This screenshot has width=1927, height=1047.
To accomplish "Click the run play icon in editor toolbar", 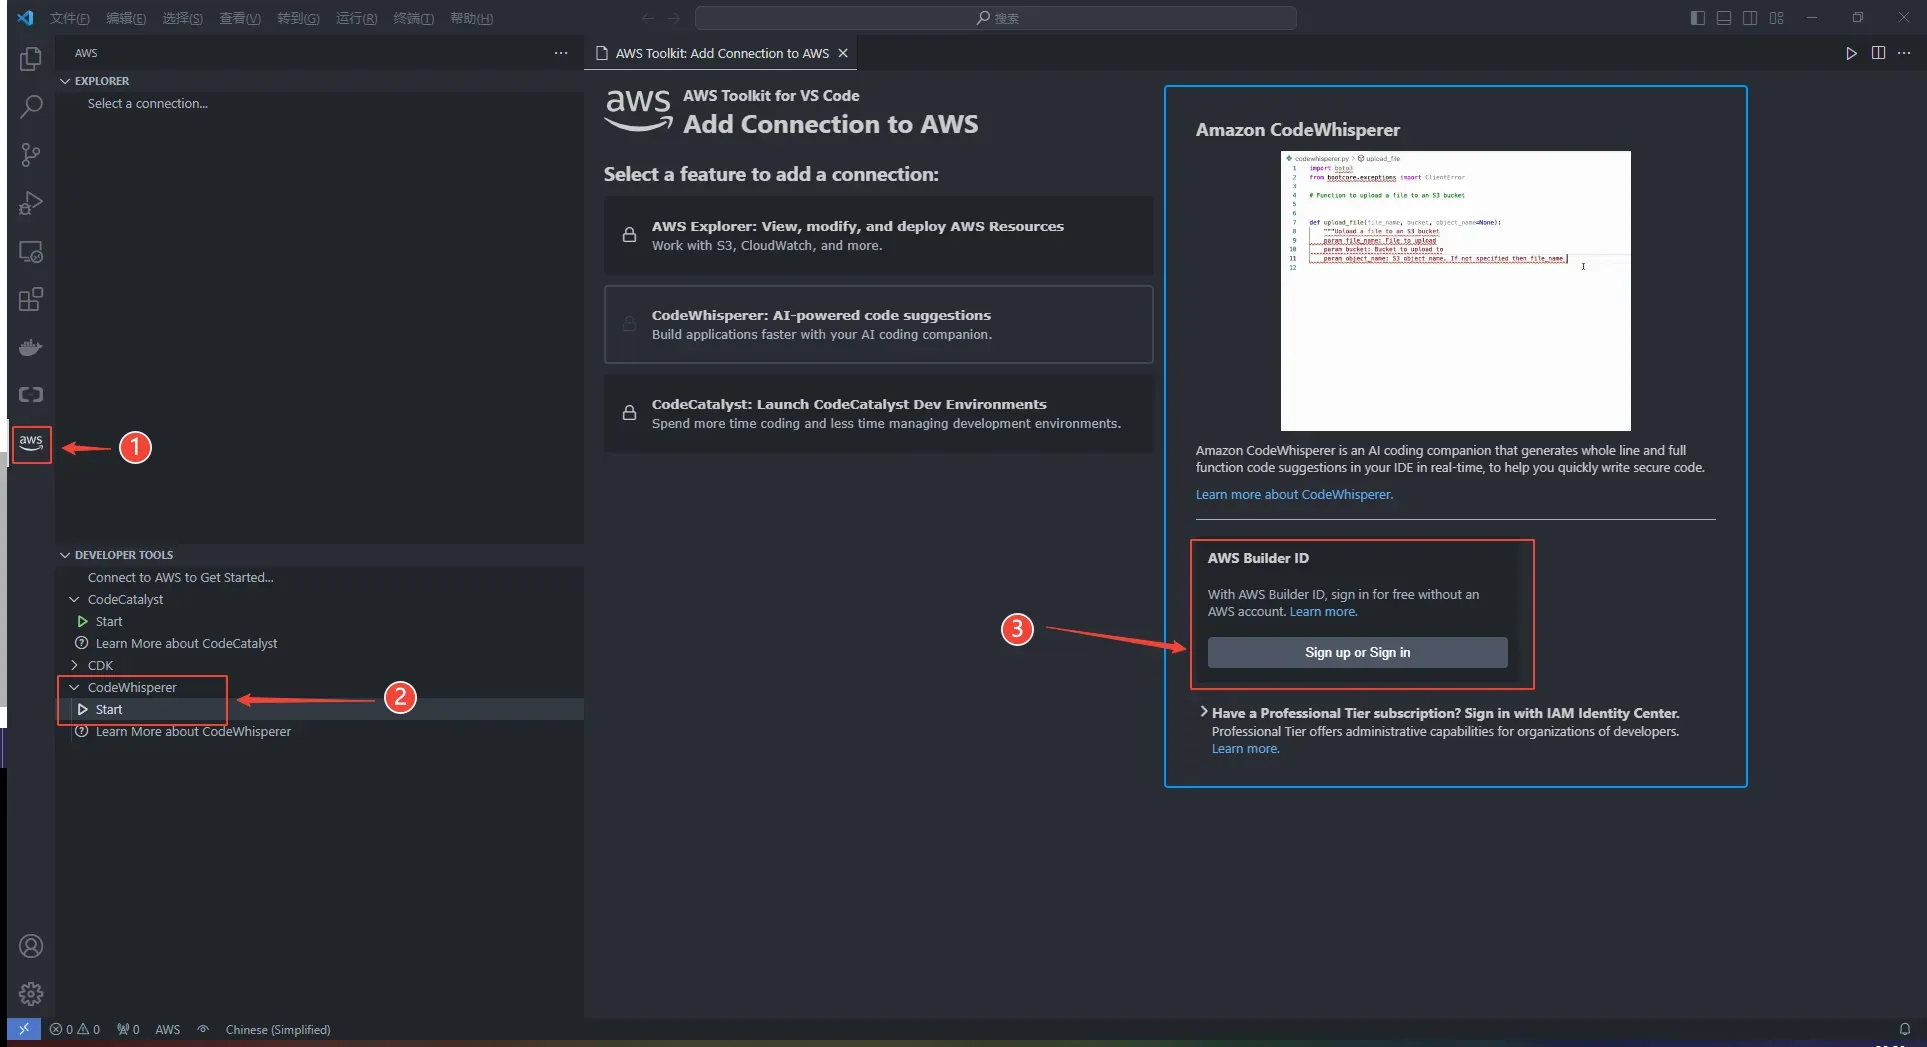I will (x=1851, y=53).
